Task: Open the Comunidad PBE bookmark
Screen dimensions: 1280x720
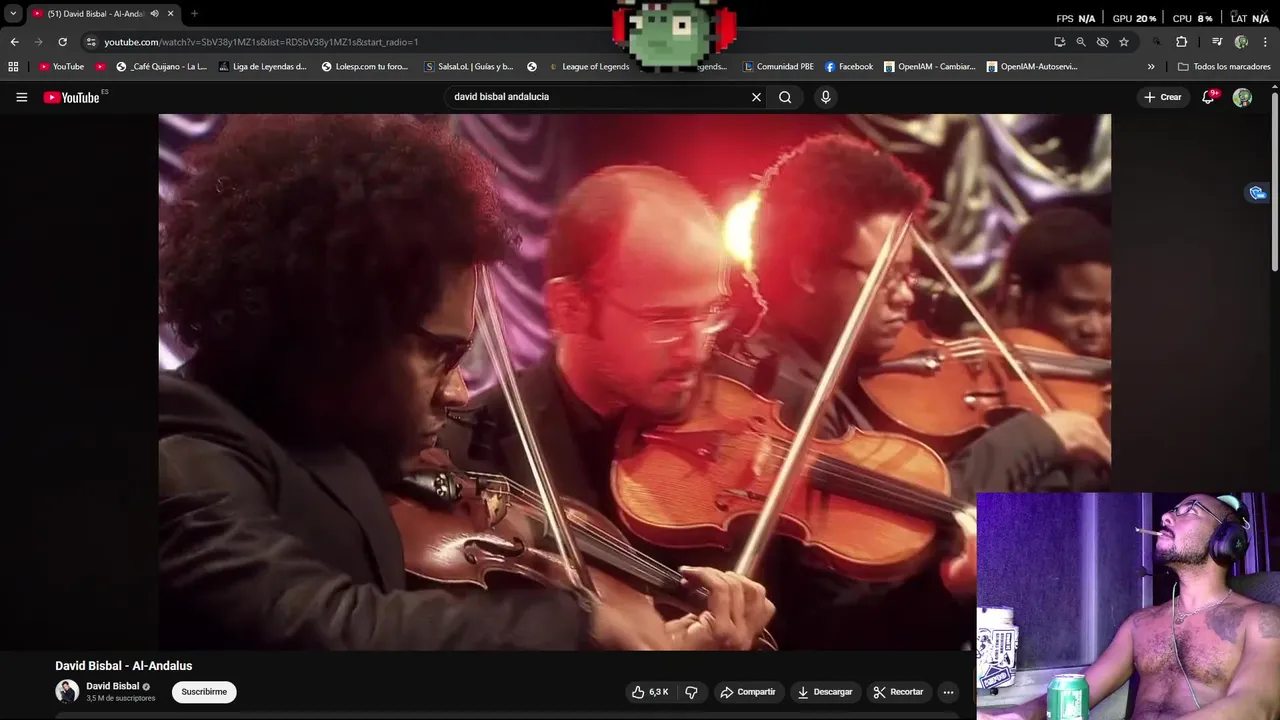Action: pyautogui.click(x=778, y=67)
